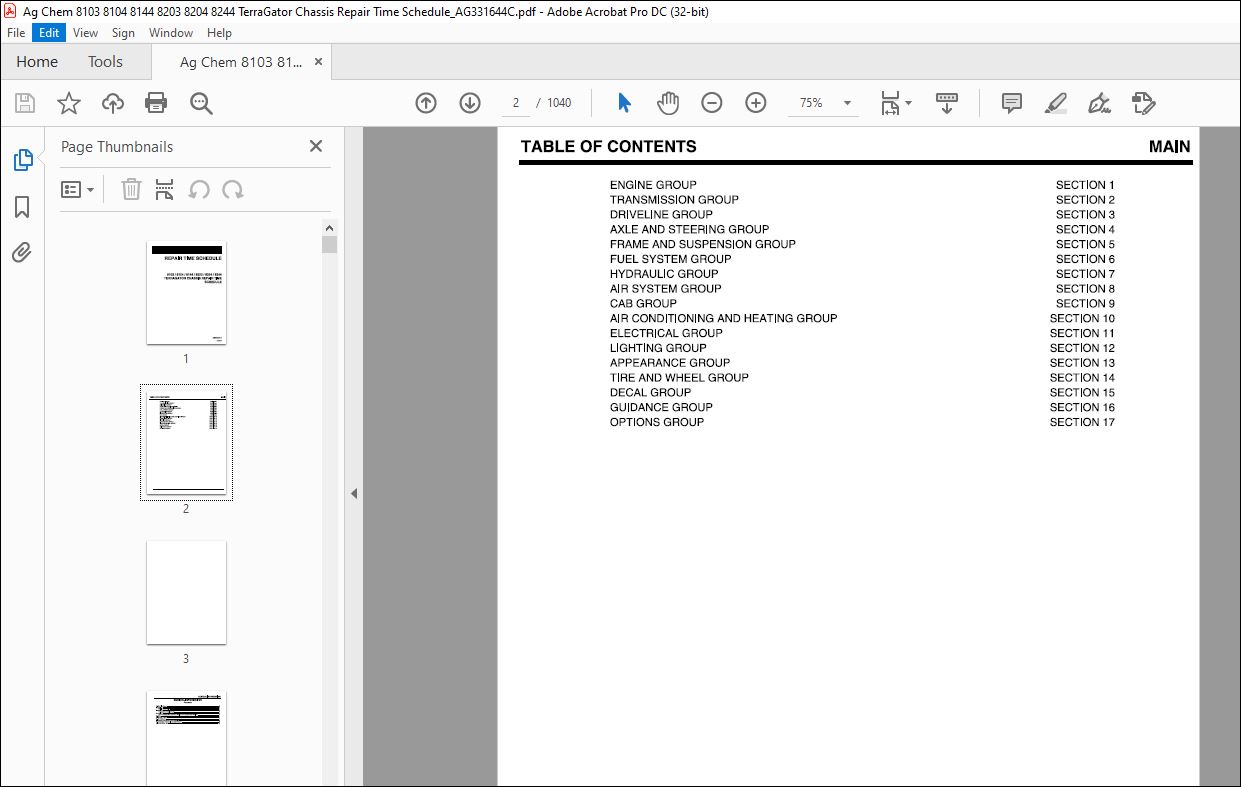Open the View menu
1241x787 pixels.
pyautogui.click(x=85, y=33)
